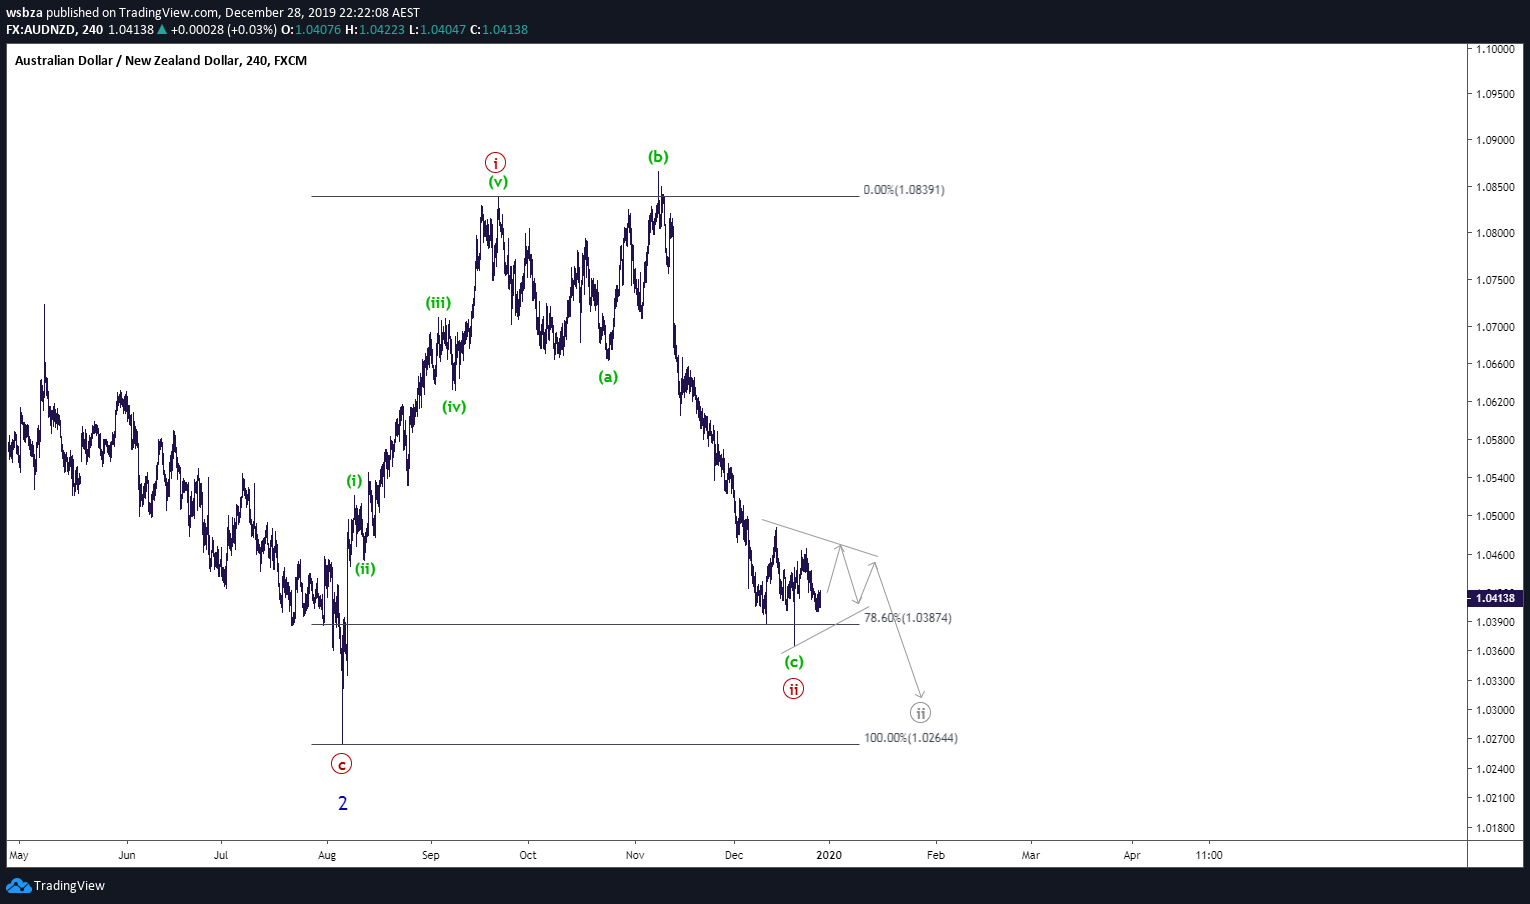
Task: Click the 'Nov' label on time axis
Action: click(x=635, y=855)
